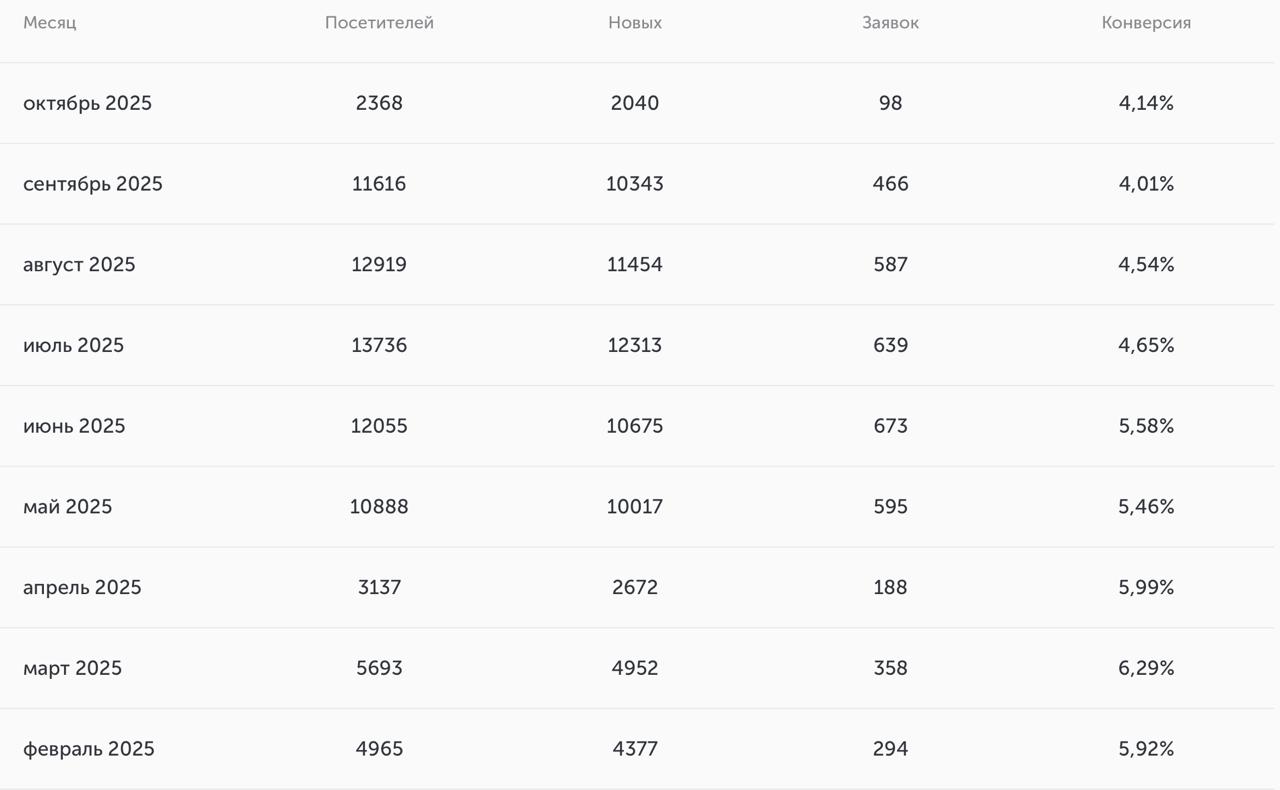Select the "март 2025" month label
This screenshot has width=1280, height=790.
72,668
